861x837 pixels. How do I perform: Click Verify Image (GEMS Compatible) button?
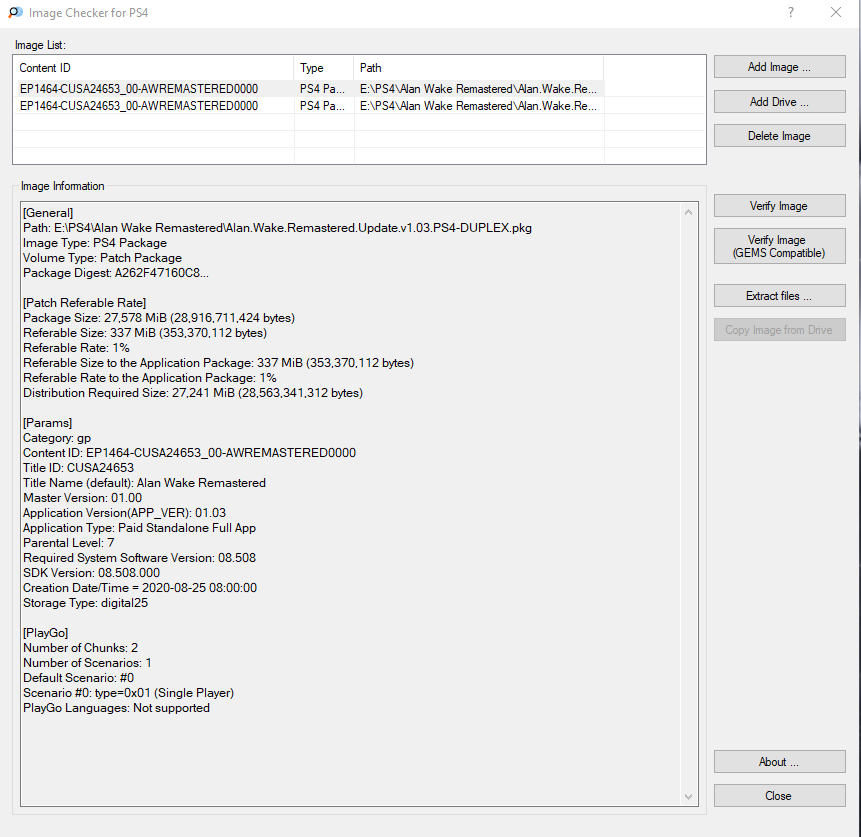[x=779, y=246]
